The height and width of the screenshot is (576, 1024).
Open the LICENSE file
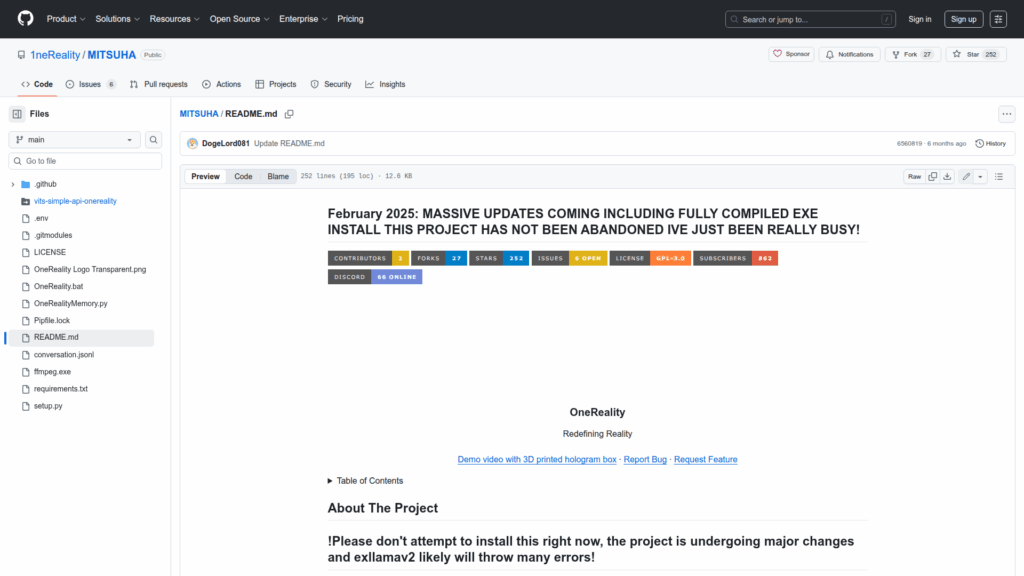click(x=50, y=252)
